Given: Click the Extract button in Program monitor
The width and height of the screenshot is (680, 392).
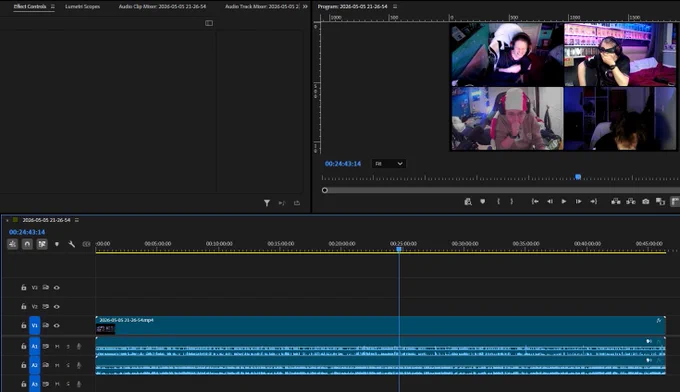Looking at the screenshot, I should click(631, 201).
